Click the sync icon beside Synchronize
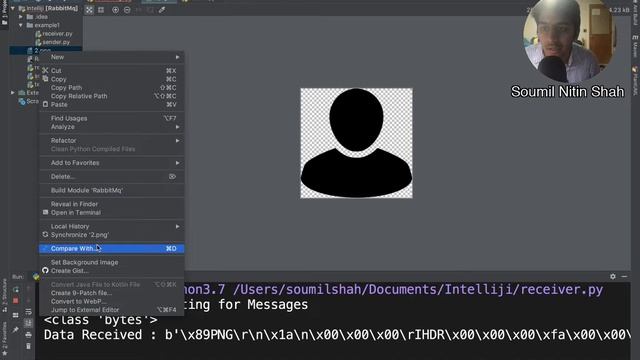The width and height of the screenshot is (640, 360). (45, 234)
